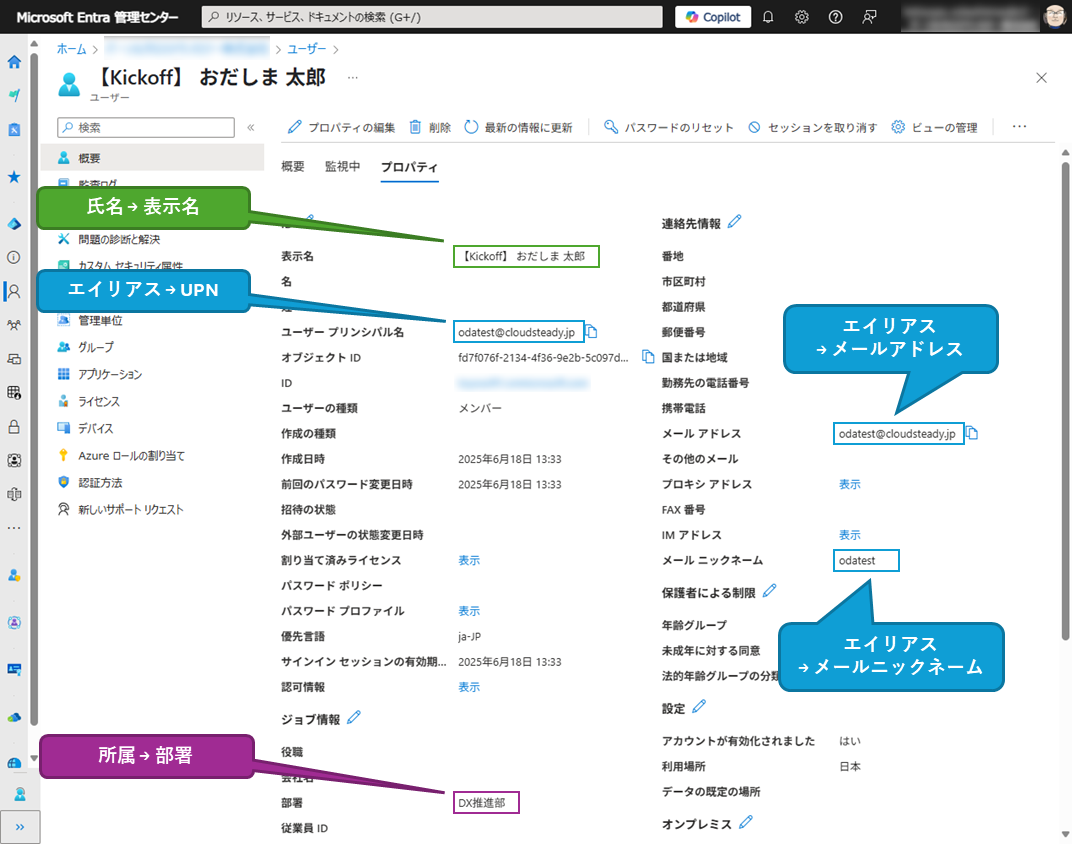
Task: Open Users icon in left rail
Action: [14, 292]
